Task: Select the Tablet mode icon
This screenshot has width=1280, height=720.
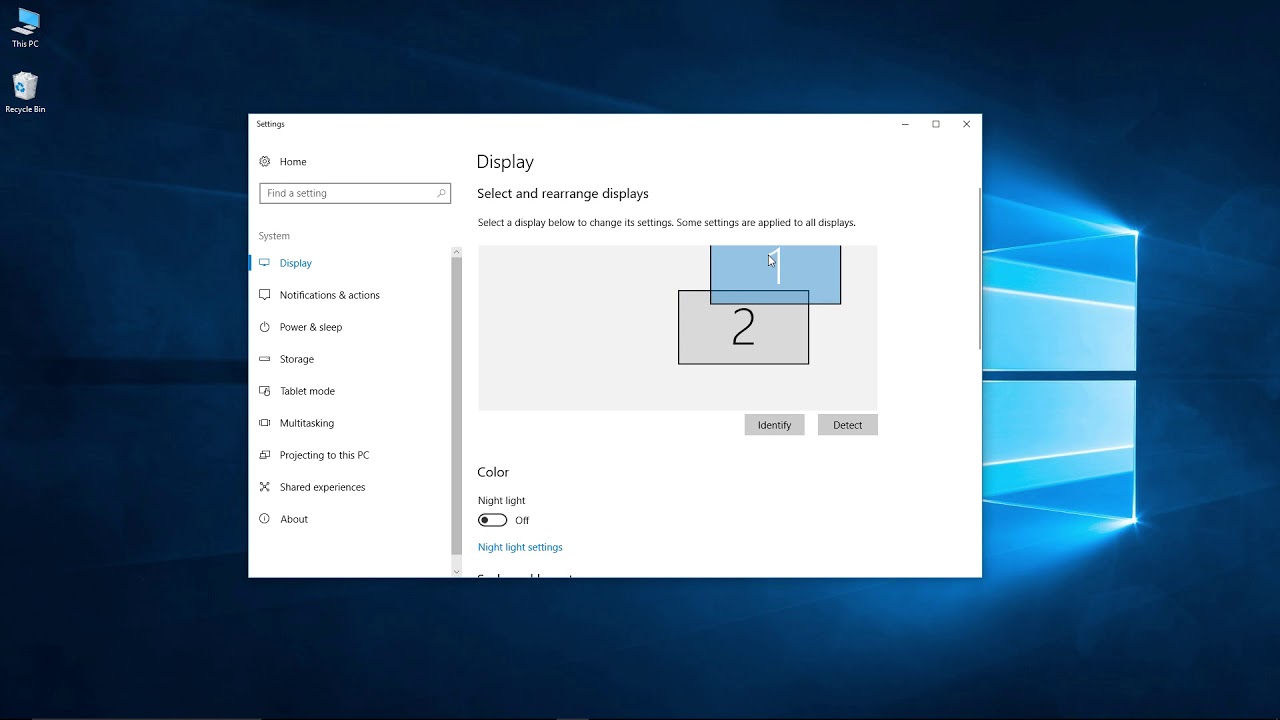Action: coord(264,391)
